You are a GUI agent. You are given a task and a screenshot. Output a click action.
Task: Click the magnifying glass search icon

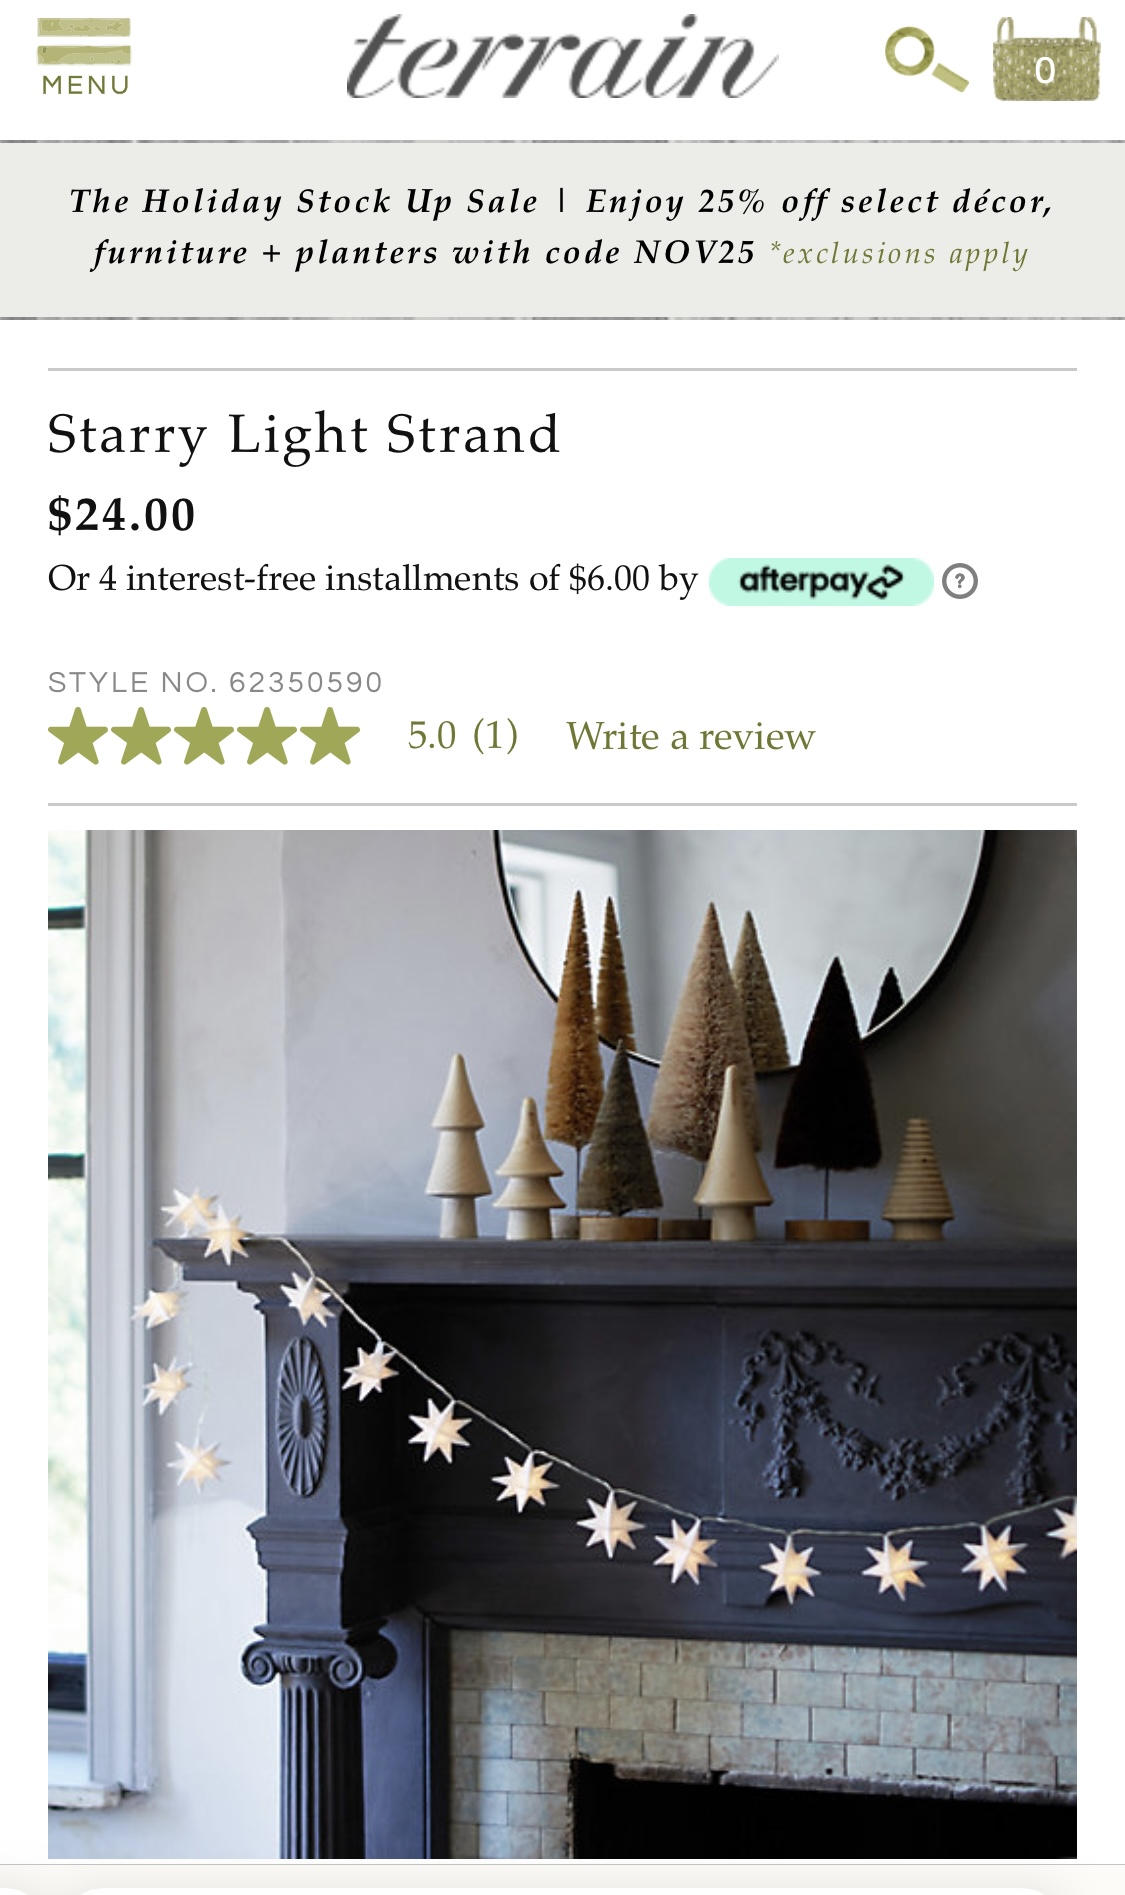tap(926, 61)
